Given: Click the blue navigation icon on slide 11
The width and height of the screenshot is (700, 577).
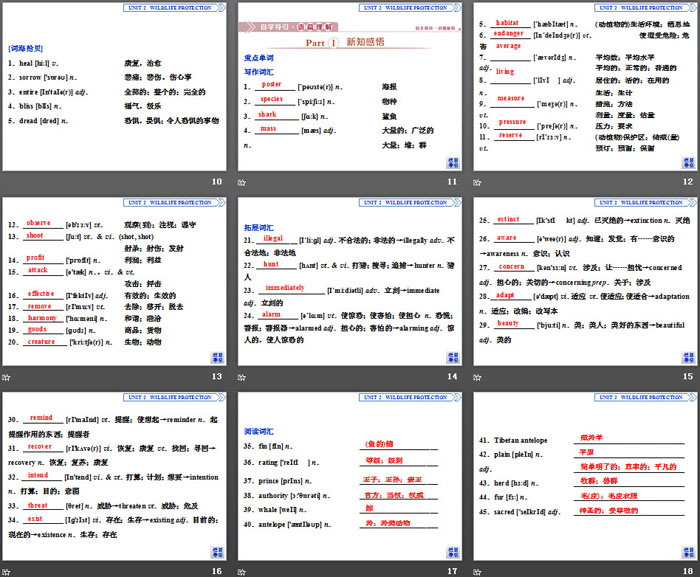Looking at the screenshot, I should click(x=453, y=163).
